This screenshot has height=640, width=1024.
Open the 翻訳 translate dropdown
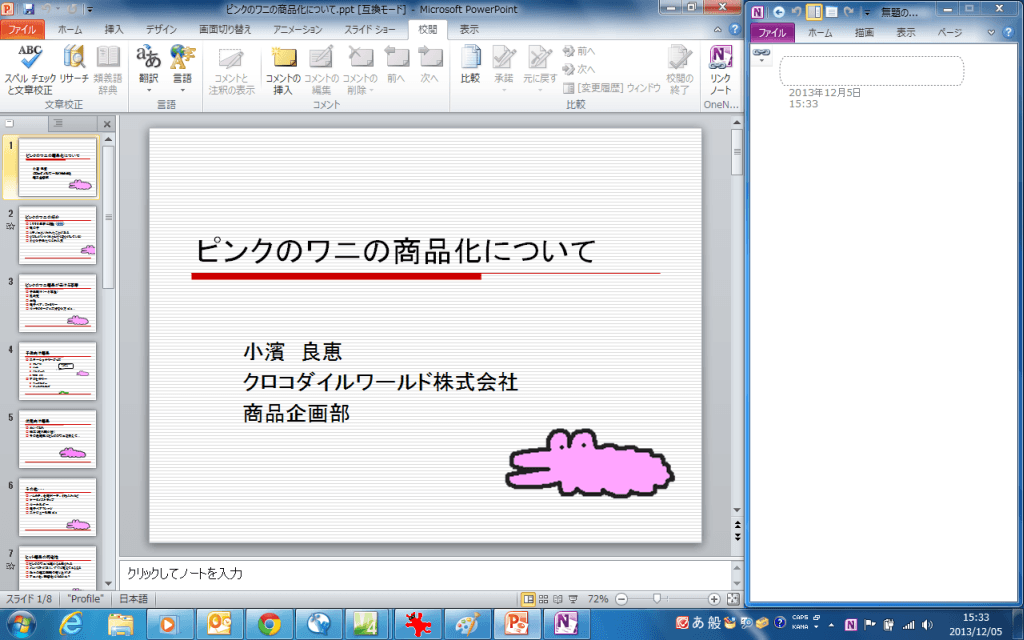[x=149, y=69]
